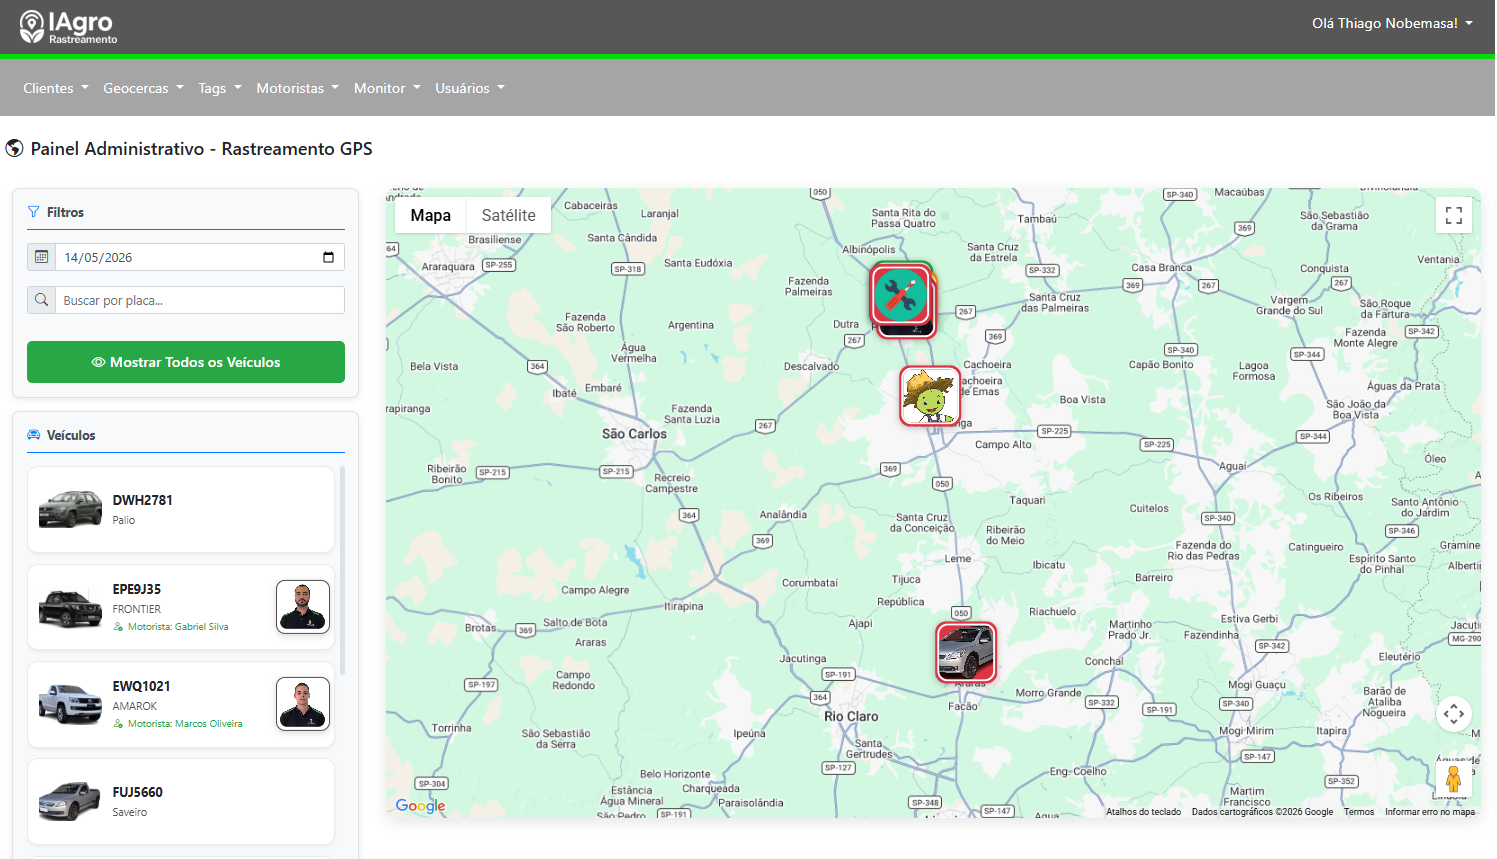Click Motorista: Marcos Oliveira label

(185, 724)
